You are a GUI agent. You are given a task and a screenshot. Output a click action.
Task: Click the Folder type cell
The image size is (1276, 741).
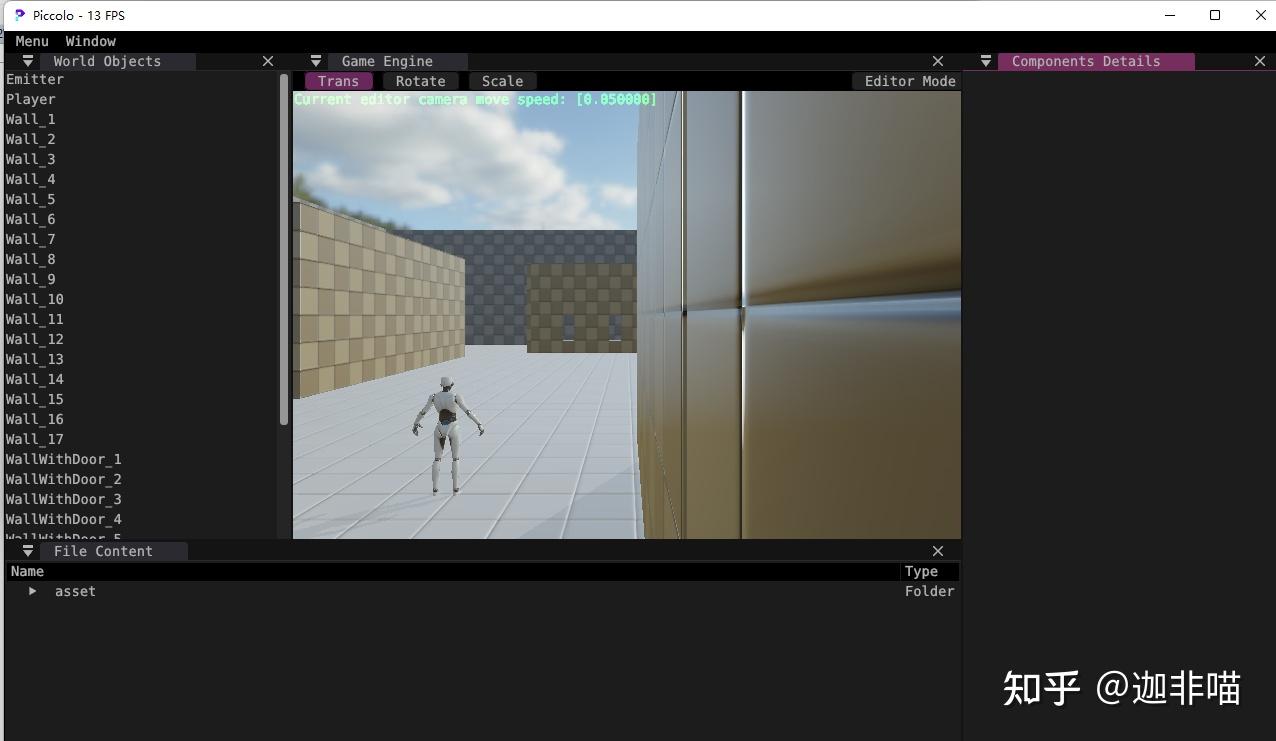929,591
